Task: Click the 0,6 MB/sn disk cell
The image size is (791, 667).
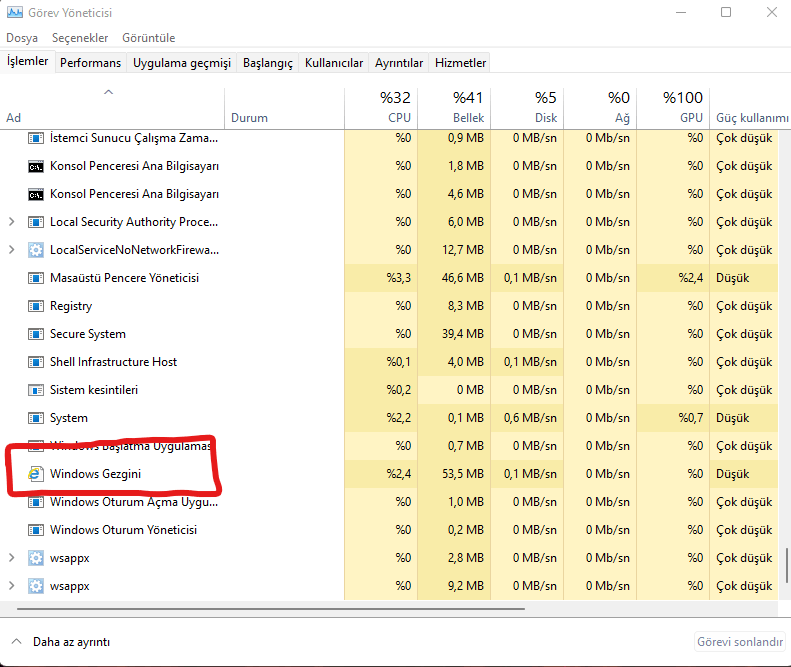Action: (527, 418)
